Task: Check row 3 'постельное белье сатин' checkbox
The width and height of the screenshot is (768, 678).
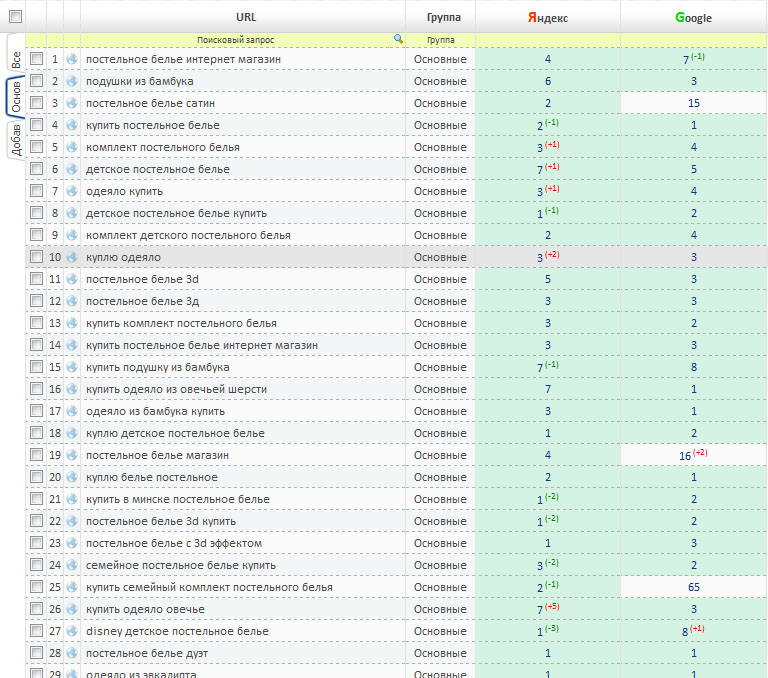Action: pyautogui.click(x=36, y=103)
